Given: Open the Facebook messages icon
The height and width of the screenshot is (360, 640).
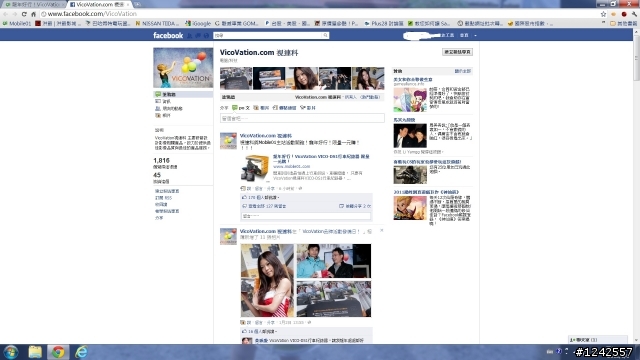Looking at the screenshot, I should (x=198, y=36).
